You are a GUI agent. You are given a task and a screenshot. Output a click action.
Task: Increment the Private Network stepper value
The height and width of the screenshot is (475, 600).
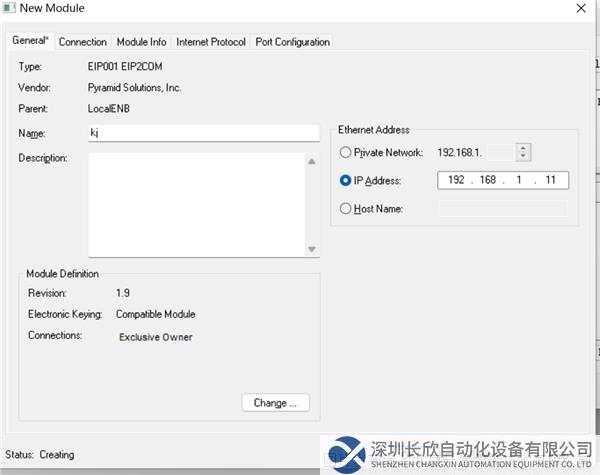pos(523,149)
